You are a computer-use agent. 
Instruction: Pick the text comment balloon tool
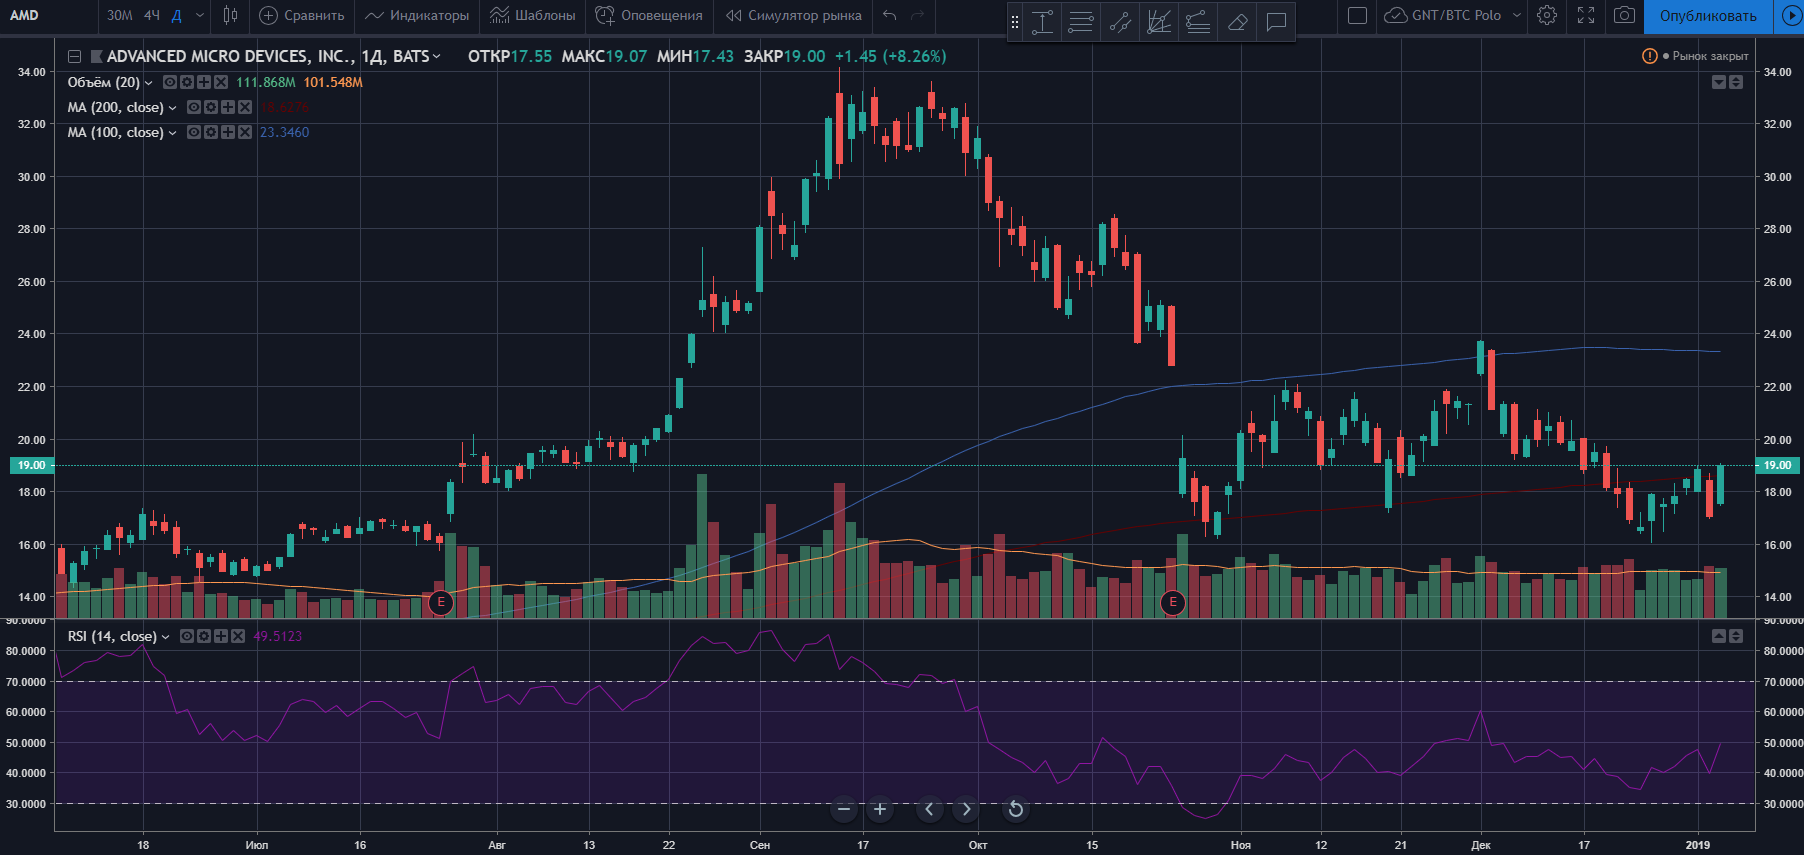coord(1276,22)
